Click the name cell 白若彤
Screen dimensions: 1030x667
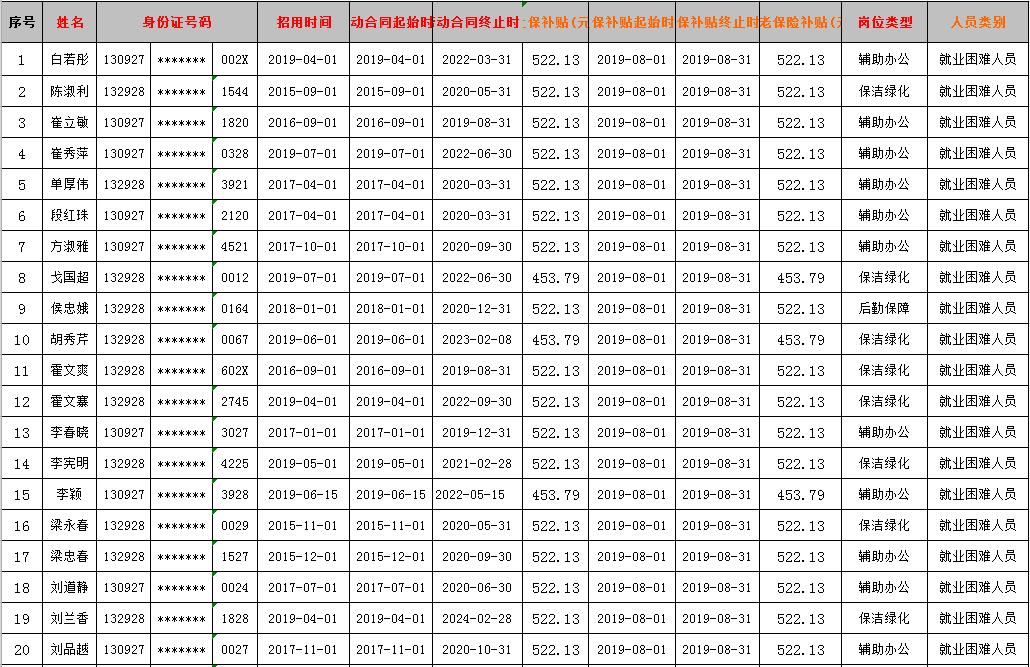[70, 60]
